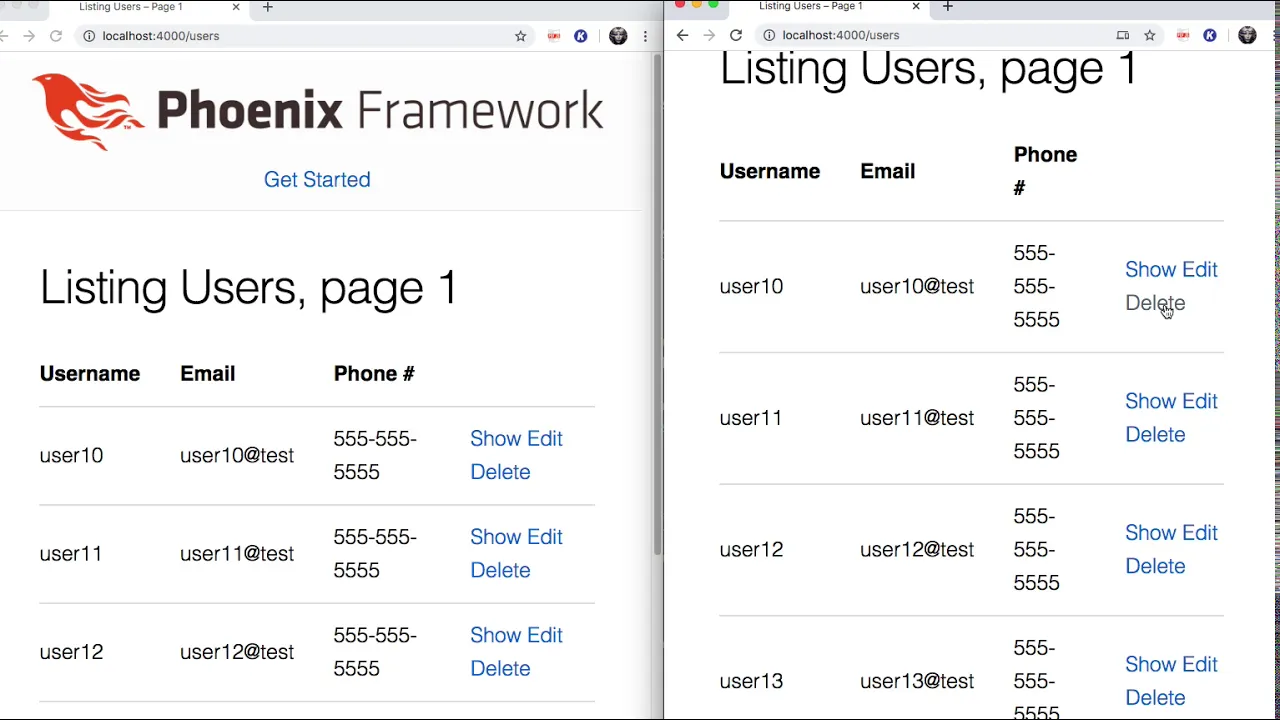
Task: Edit user13 in the right window
Action: pyautogui.click(x=1200, y=665)
